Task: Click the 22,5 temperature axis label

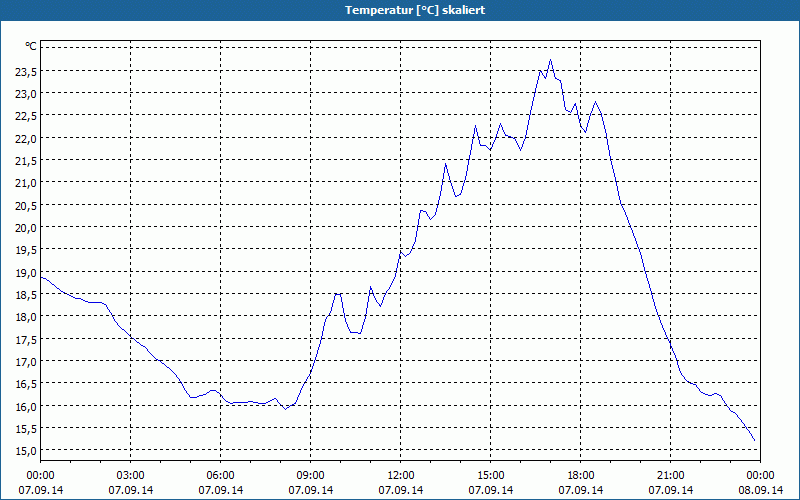Action: pos(26,116)
